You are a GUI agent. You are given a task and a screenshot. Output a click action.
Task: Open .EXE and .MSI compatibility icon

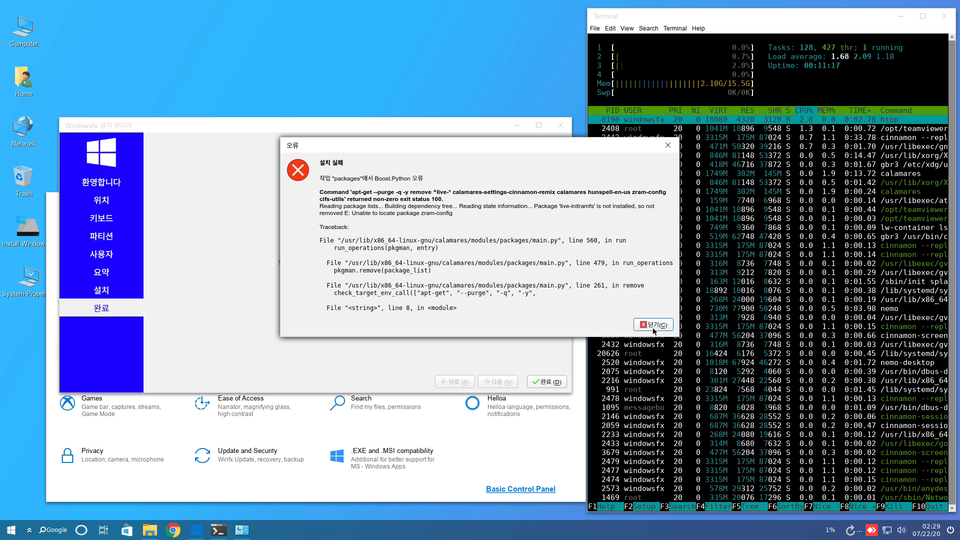(337, 456)
